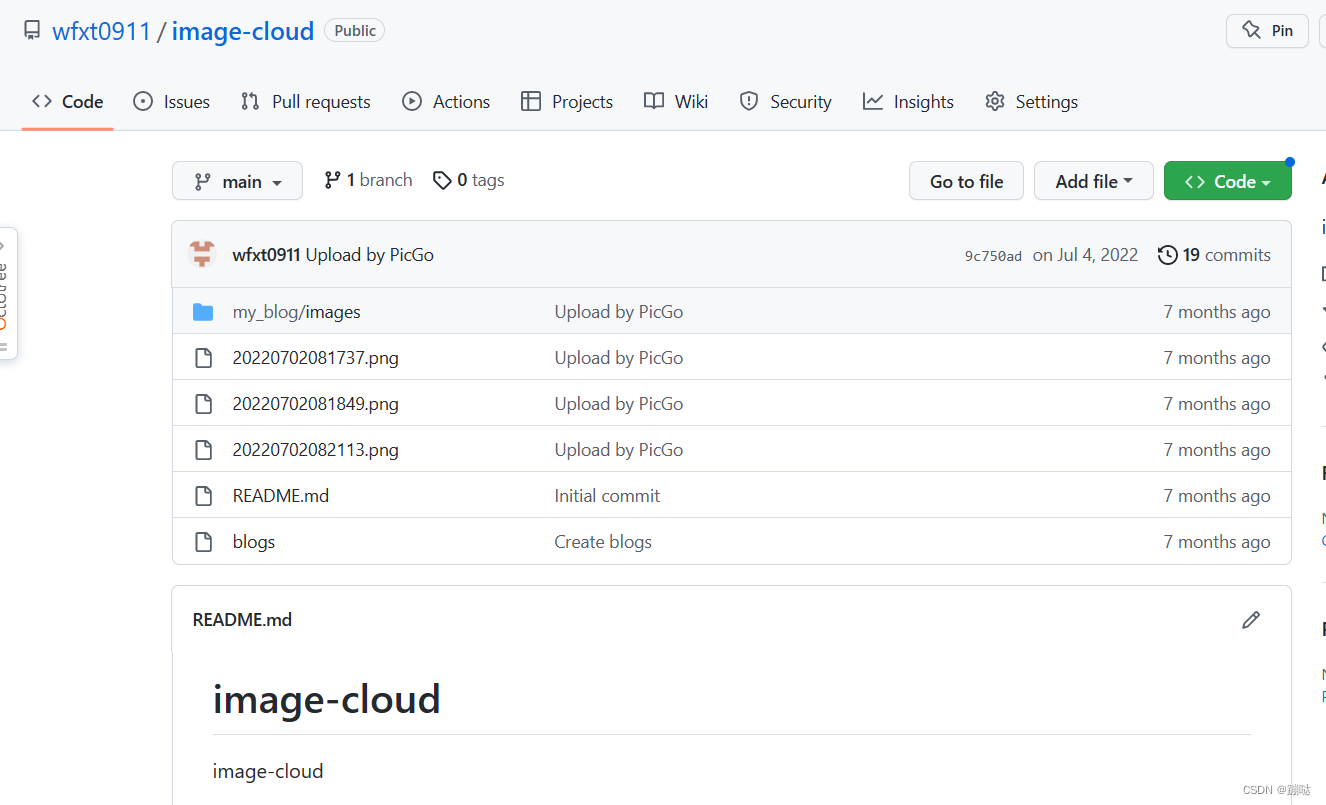Click the Public visibility badge
This screenshot has width=1326, height=805.
coord(355,31)
